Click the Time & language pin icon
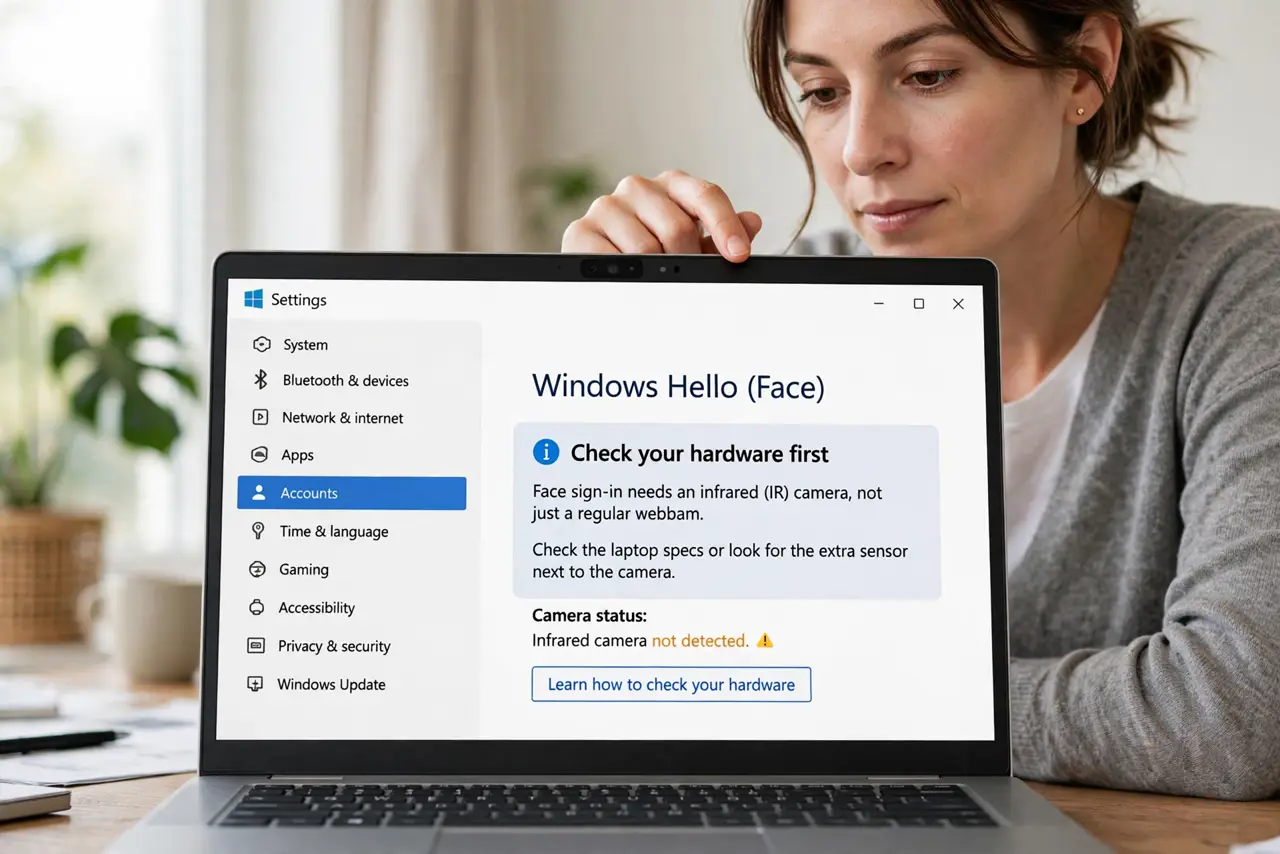 click(x=258, y=531)
